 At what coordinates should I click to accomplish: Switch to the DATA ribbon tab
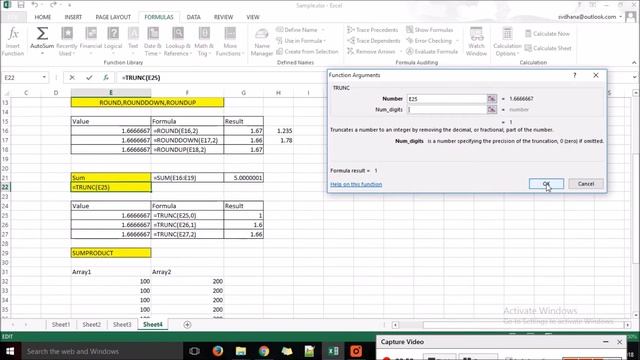point(193,17)
